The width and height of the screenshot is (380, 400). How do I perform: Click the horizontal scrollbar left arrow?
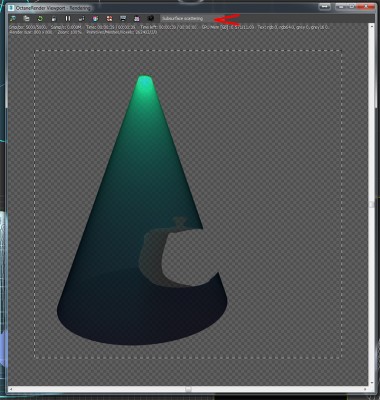point(11,389)
